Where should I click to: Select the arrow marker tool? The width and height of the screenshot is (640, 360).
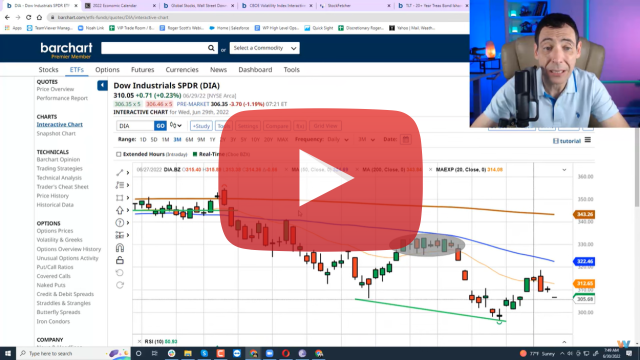pos(120,210)
